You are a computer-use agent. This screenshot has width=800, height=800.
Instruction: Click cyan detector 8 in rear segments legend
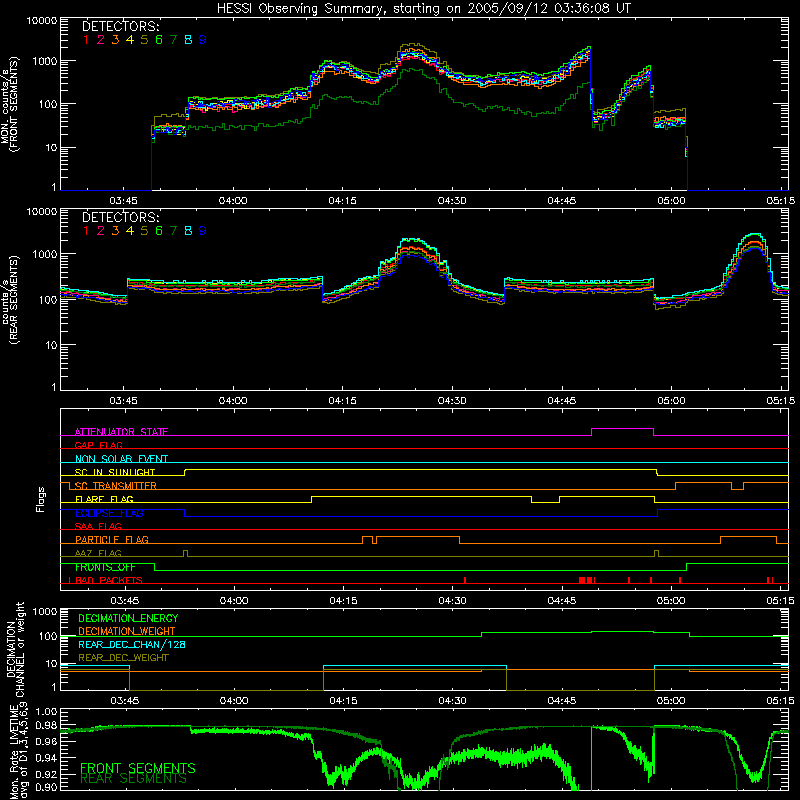tap(188, 231)
